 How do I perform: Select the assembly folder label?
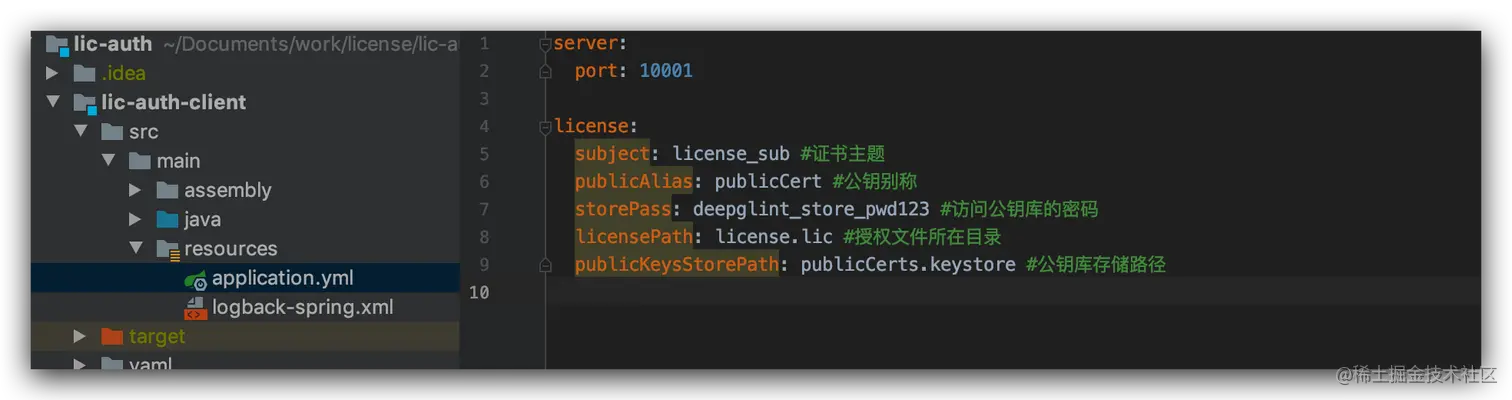click(227, 190)
